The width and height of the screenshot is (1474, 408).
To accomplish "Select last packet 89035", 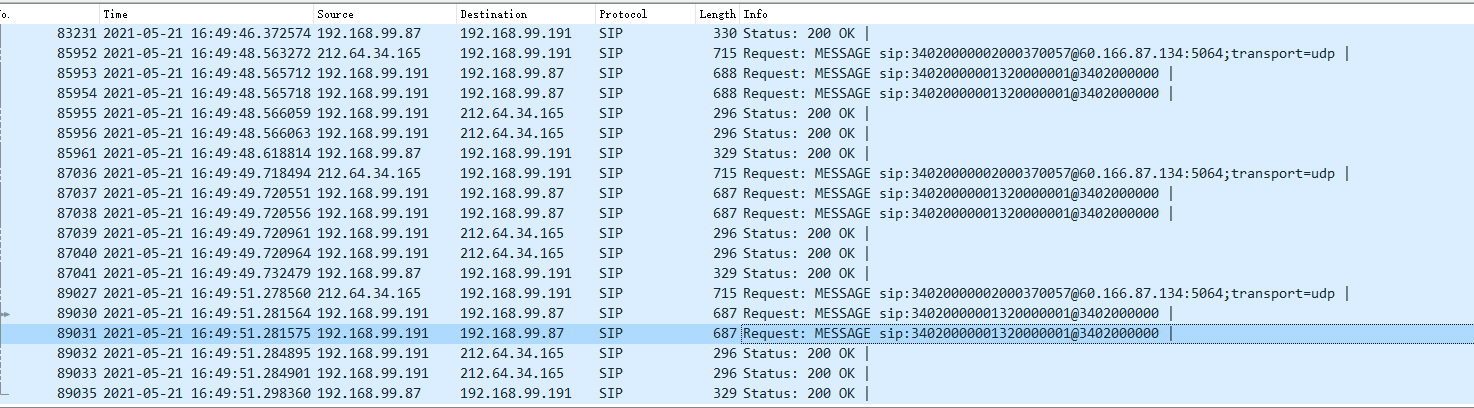I will (400, 393).
